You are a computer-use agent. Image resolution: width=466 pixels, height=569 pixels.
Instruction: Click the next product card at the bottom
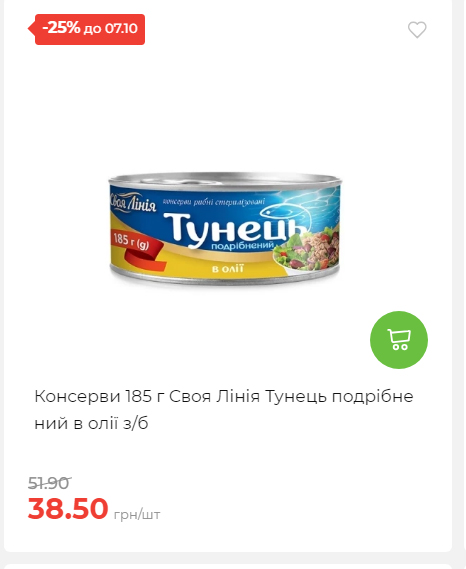(228, 566)
